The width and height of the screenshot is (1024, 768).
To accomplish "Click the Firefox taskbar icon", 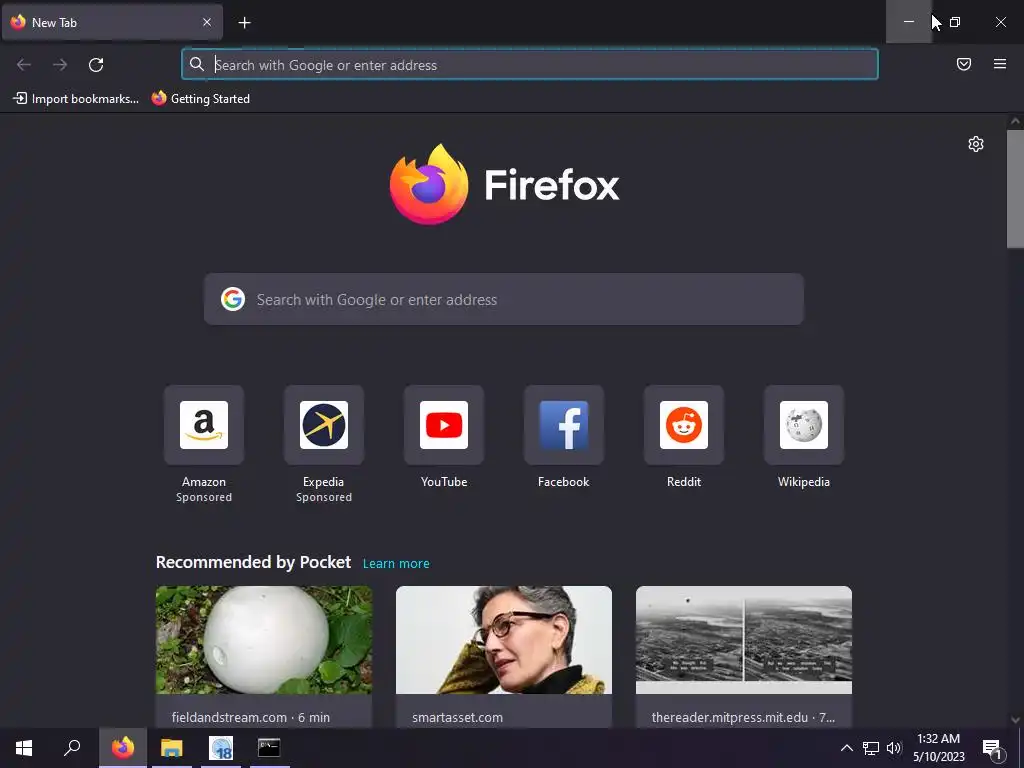I will (x=123, y=748).
